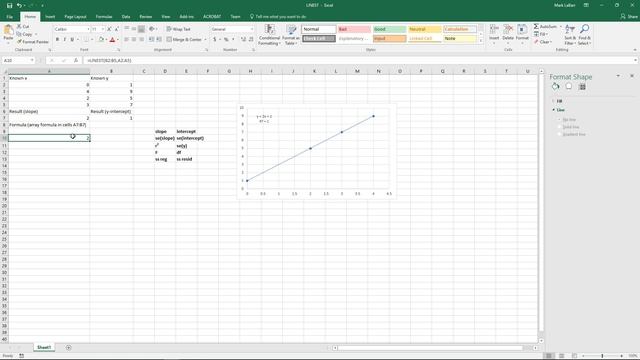Click the 'se(intercept)' cell
This screenshot has width=640, height=360.
pos(190,138)
